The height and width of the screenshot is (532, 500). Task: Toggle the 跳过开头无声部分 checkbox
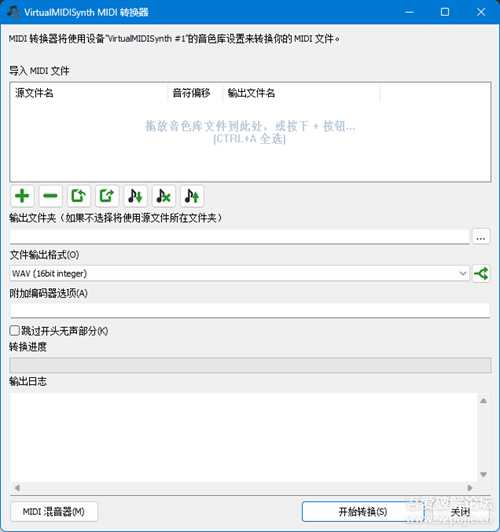15,330
